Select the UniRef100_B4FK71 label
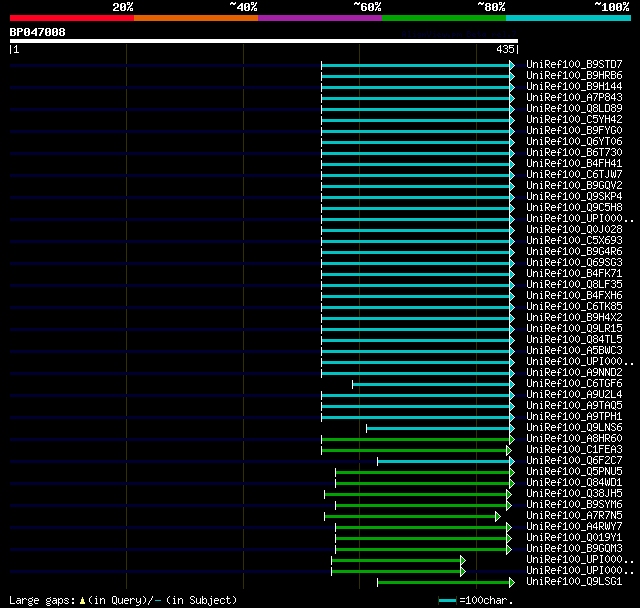Image resolution: width=640 pixels, height=608 pixels. pyautogui.click(x=574, y=274)
